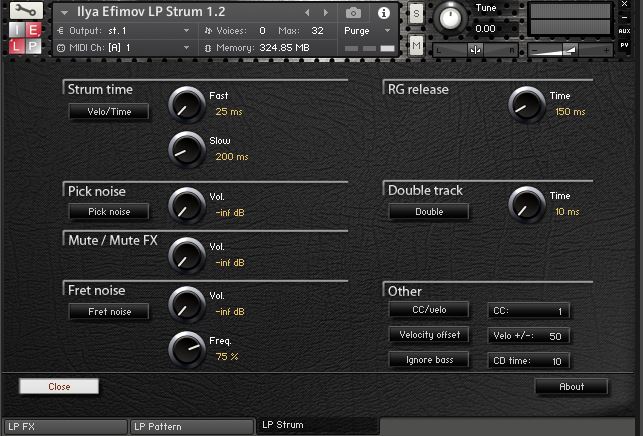
Task: Mute the instrument with M button
Action: click(416, 45)
